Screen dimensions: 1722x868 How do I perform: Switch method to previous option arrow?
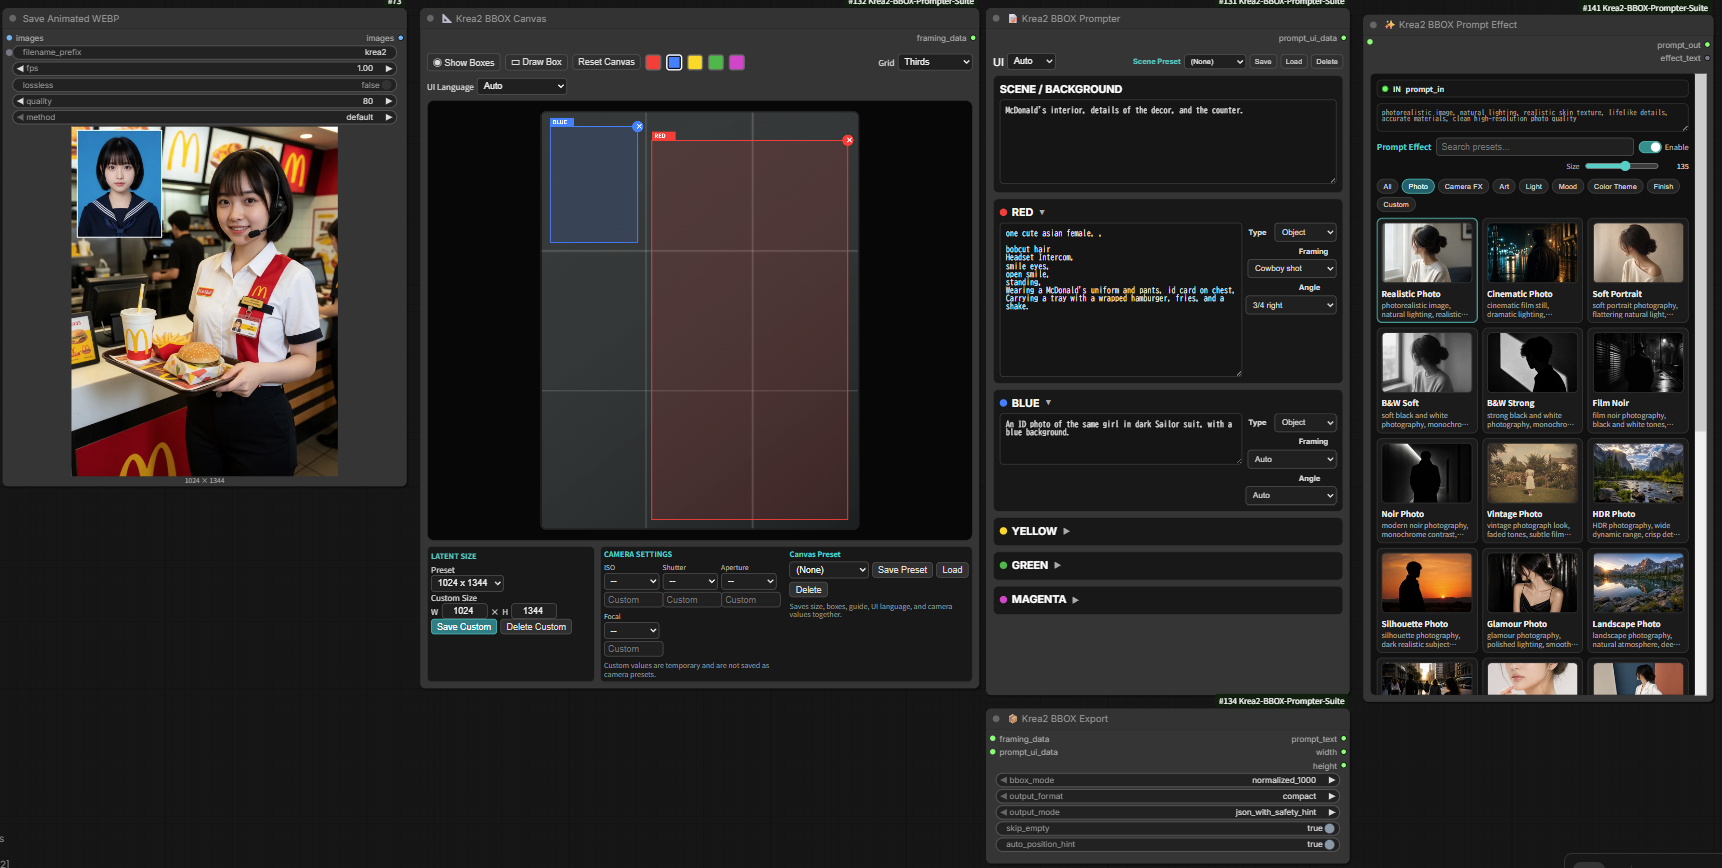coord(20,117)
